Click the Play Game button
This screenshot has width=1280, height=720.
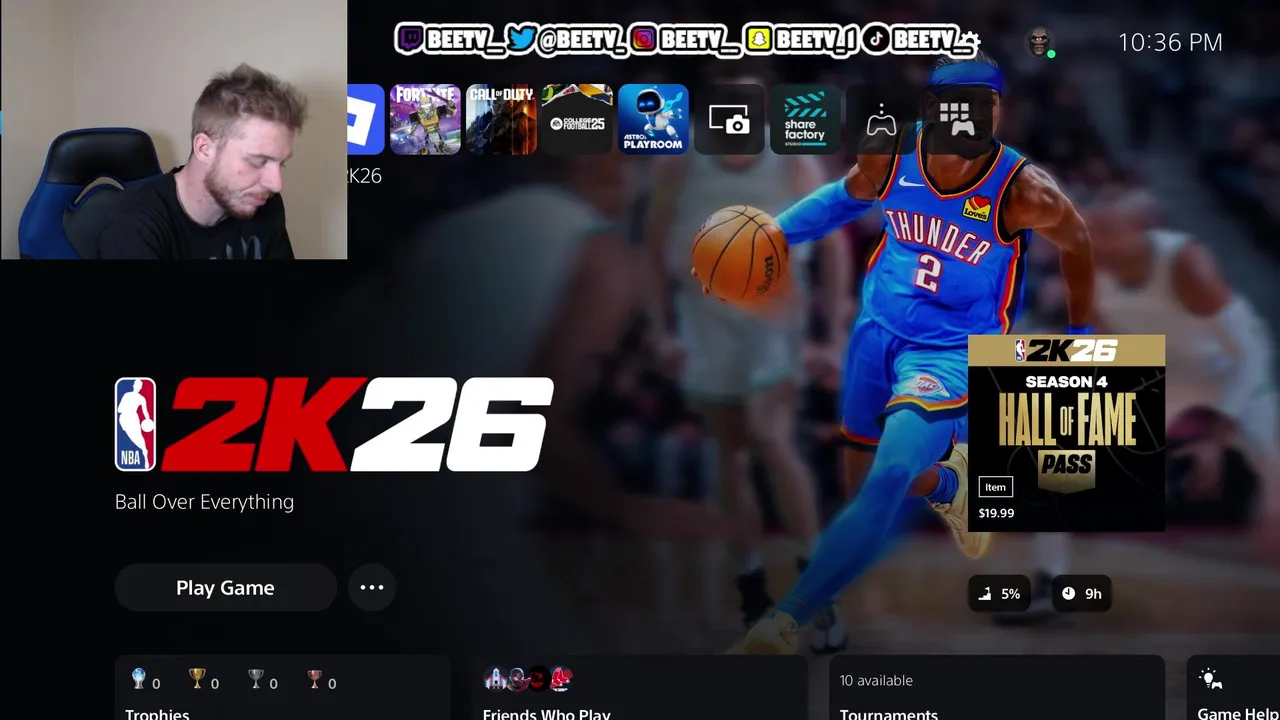tap(225, 588)
